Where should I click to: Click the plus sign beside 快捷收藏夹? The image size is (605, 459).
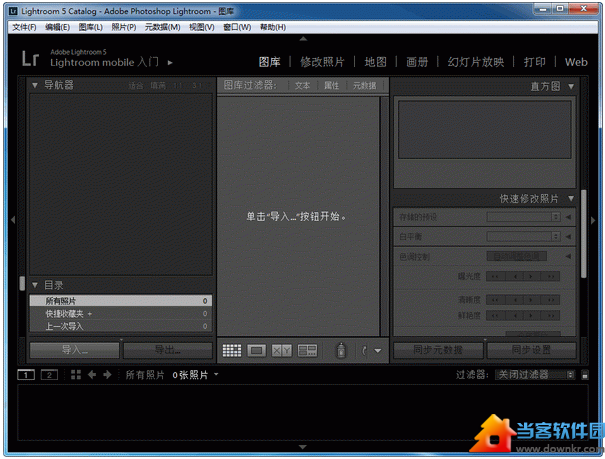click(x=90, y=314)
